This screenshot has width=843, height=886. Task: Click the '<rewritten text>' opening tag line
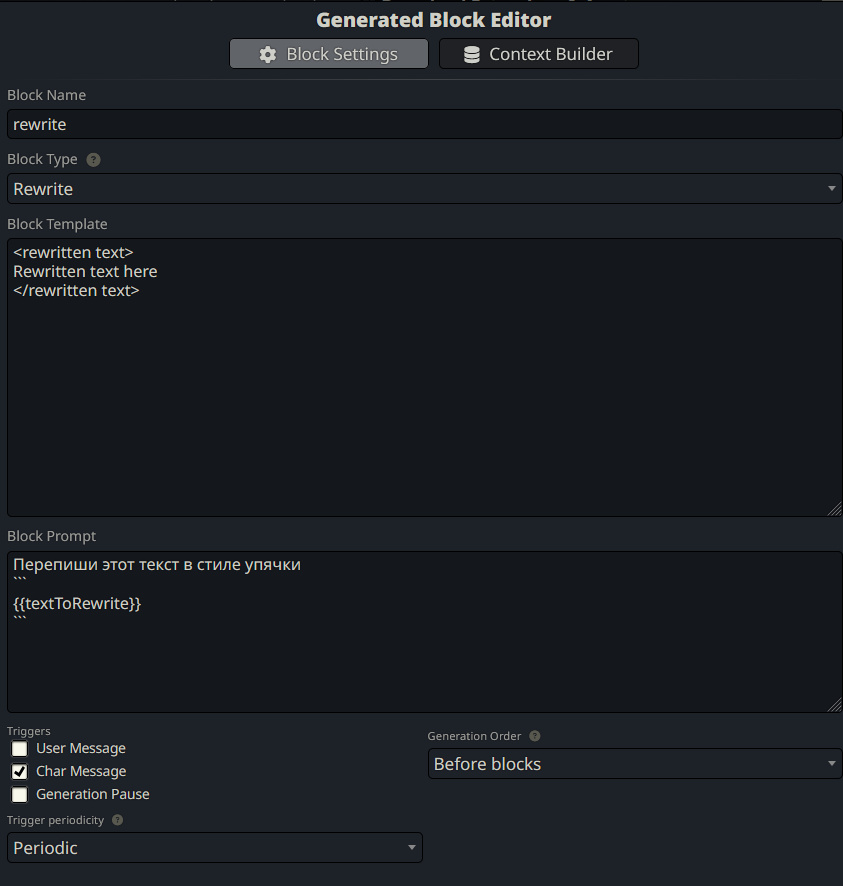pyautogui.click(x=73, y=252)
